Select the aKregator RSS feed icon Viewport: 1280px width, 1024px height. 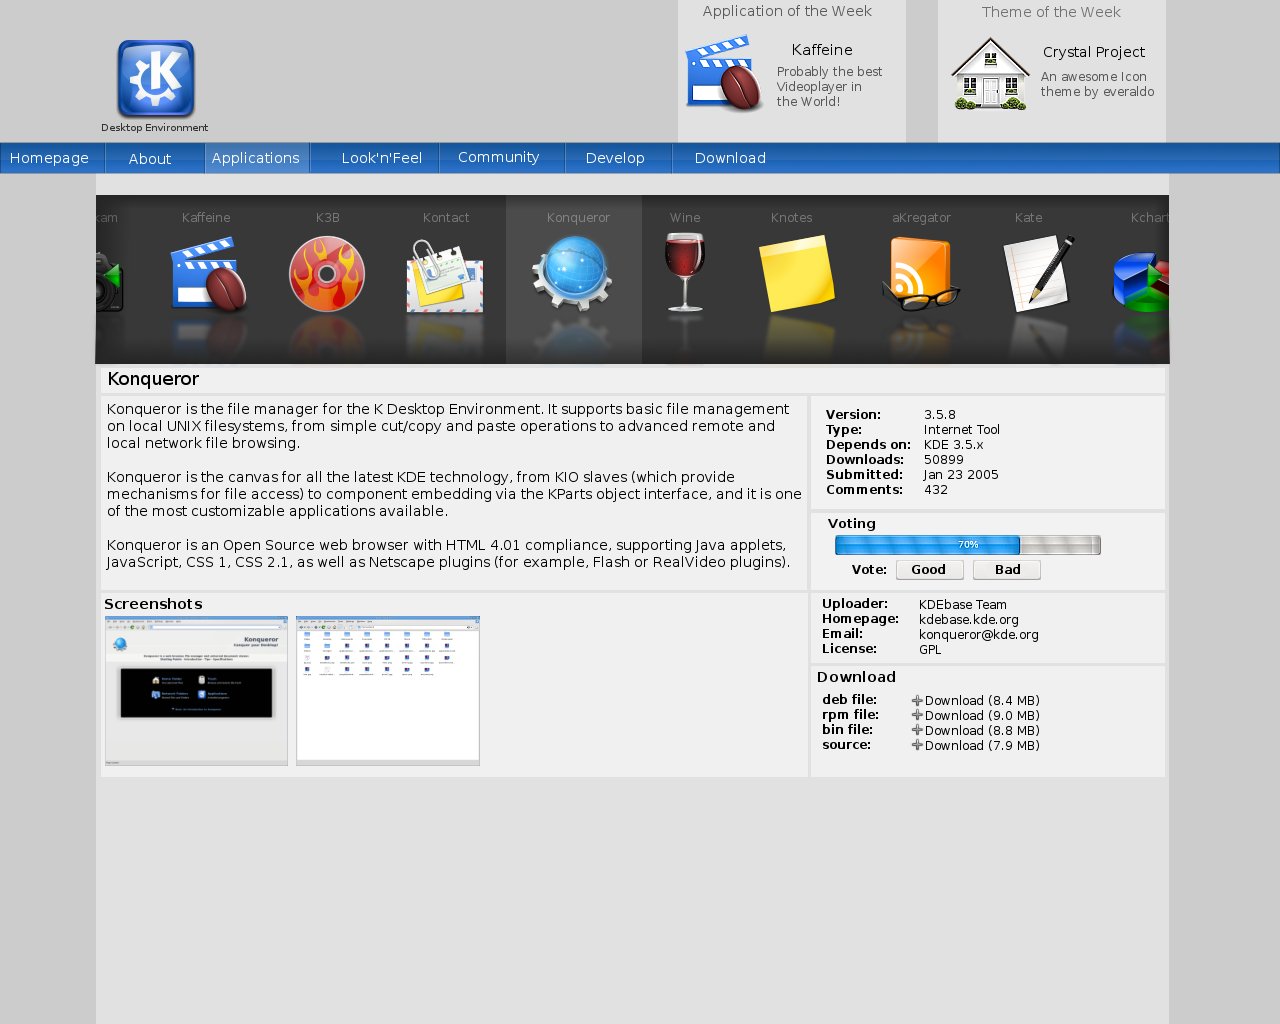[921, 274]
